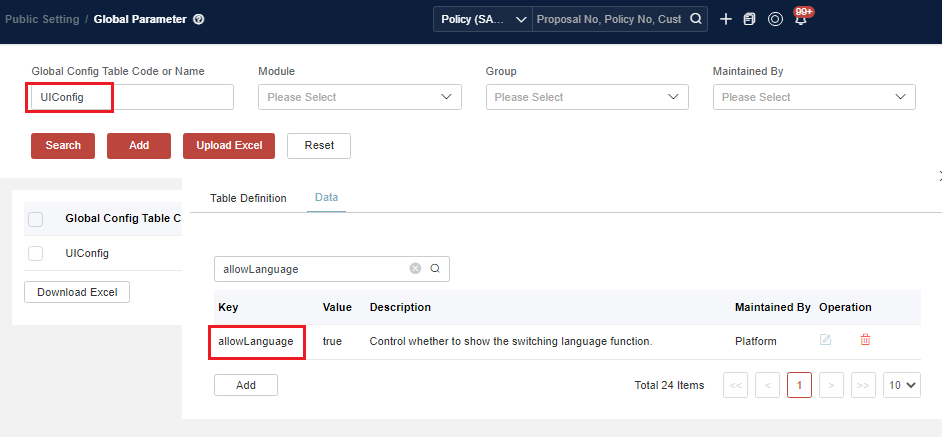The image size is (942, 437).
Task: Select page 1 in pagination
Action: (x=800, y=385)
